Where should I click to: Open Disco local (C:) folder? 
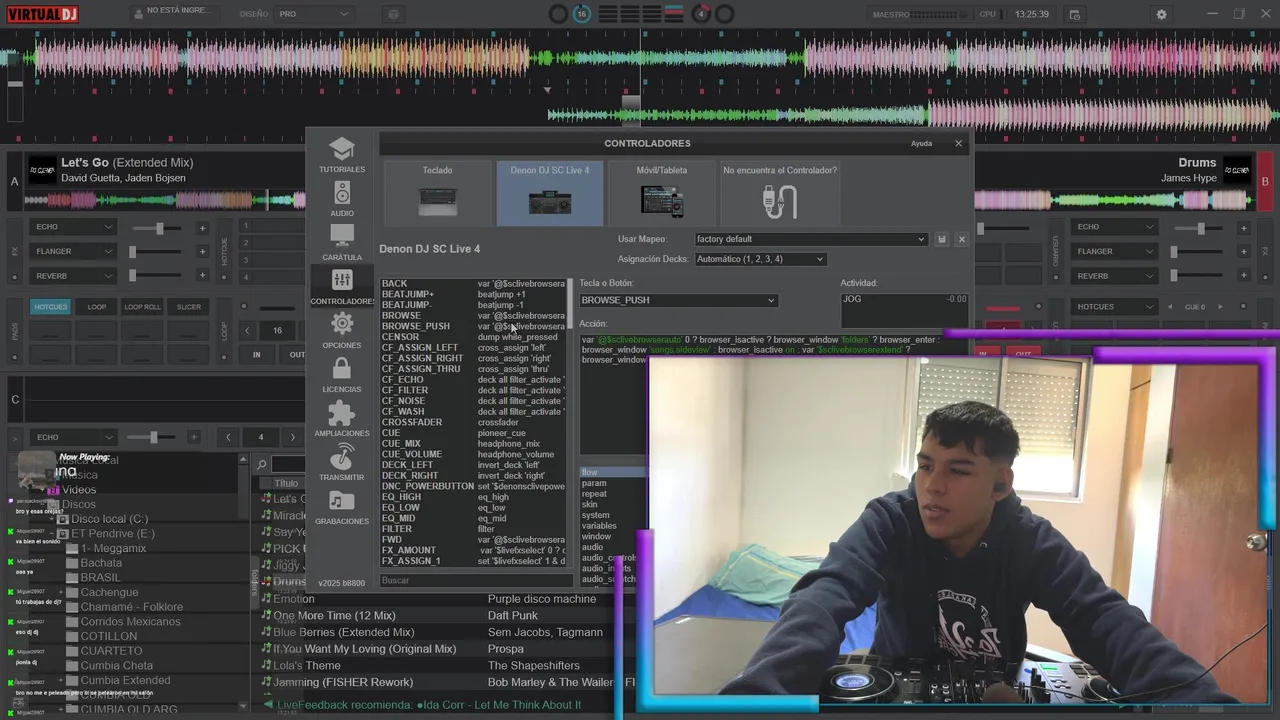[x=109, y=519]
